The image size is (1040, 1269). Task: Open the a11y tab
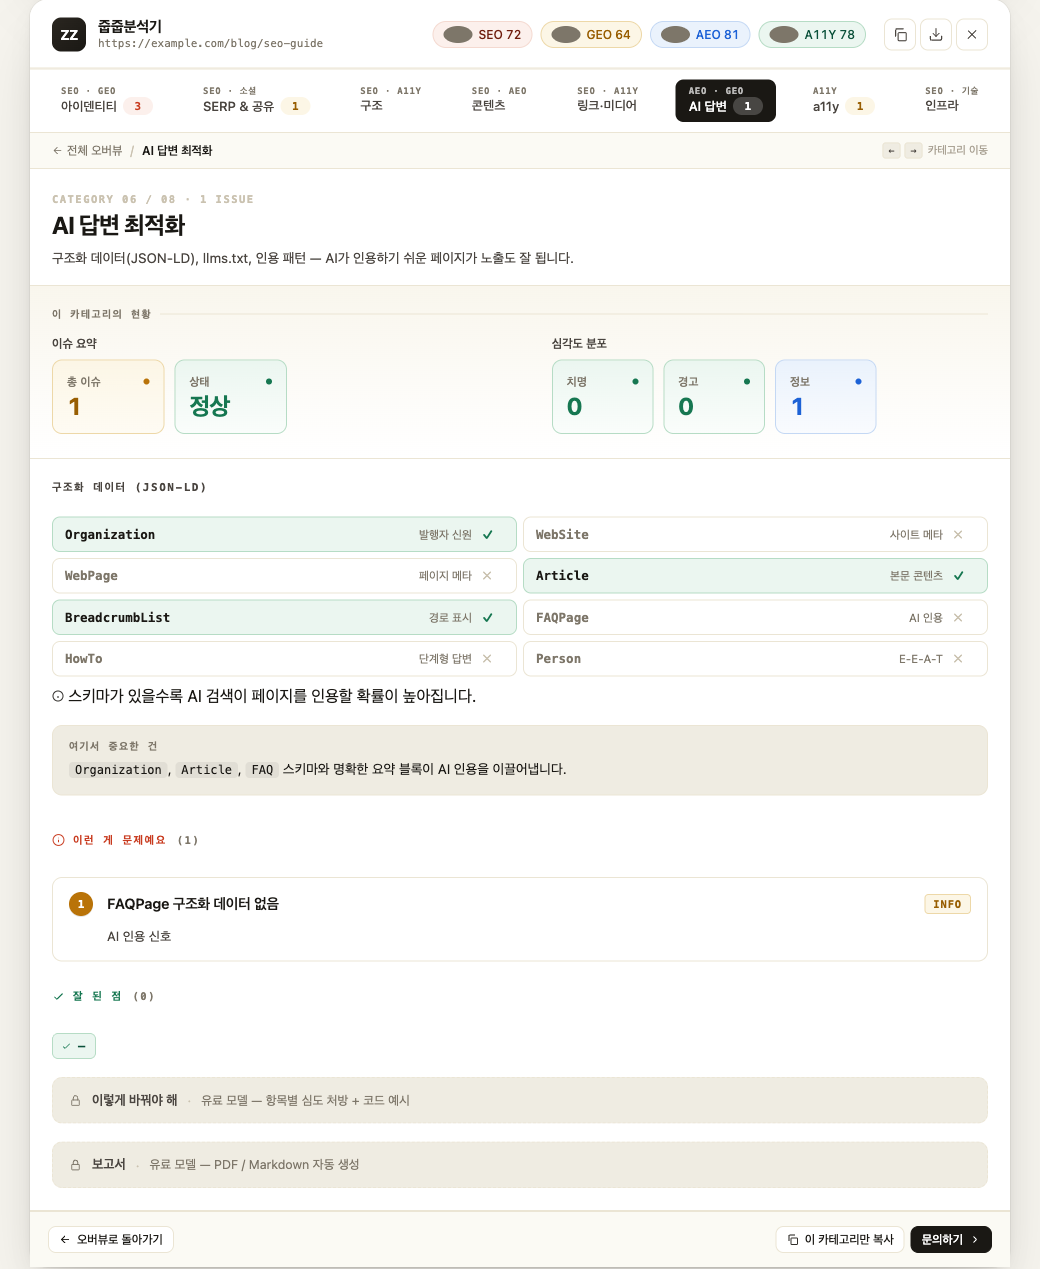(843, 100)
